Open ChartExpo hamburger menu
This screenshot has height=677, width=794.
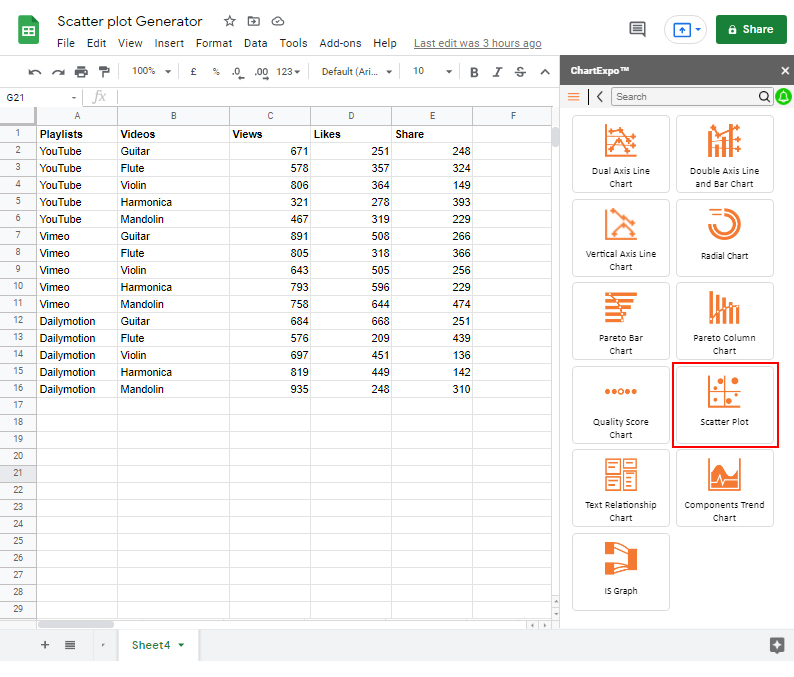click(x=573, y=96)
